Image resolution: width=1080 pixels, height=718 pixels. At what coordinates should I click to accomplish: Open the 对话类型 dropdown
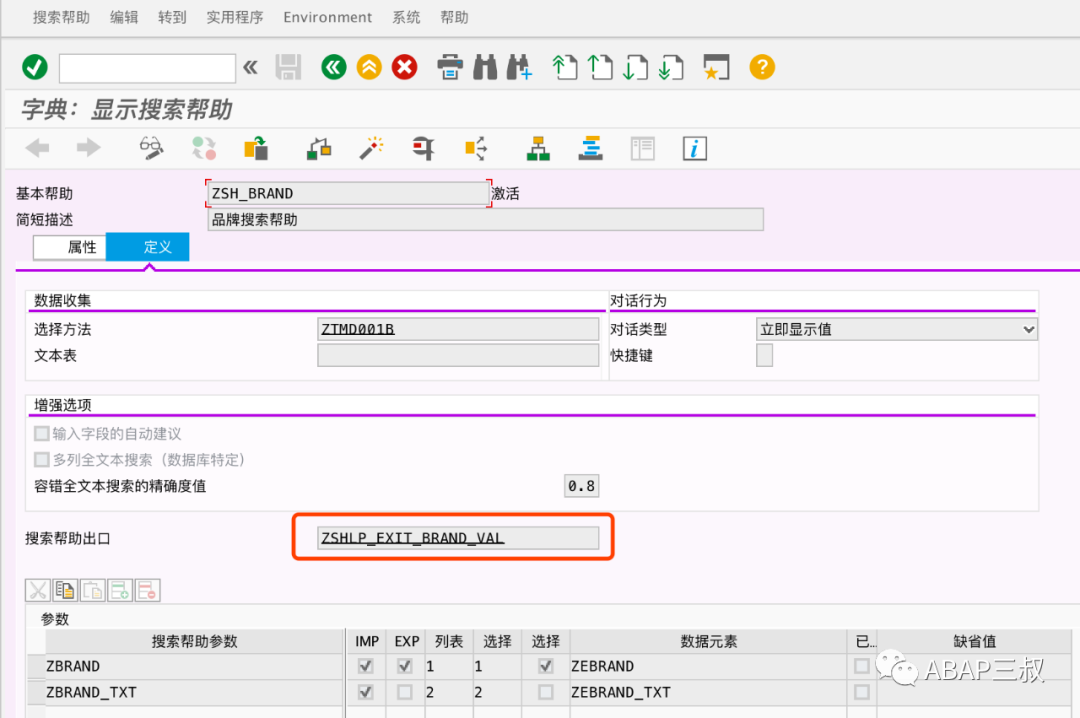[897, 329]
